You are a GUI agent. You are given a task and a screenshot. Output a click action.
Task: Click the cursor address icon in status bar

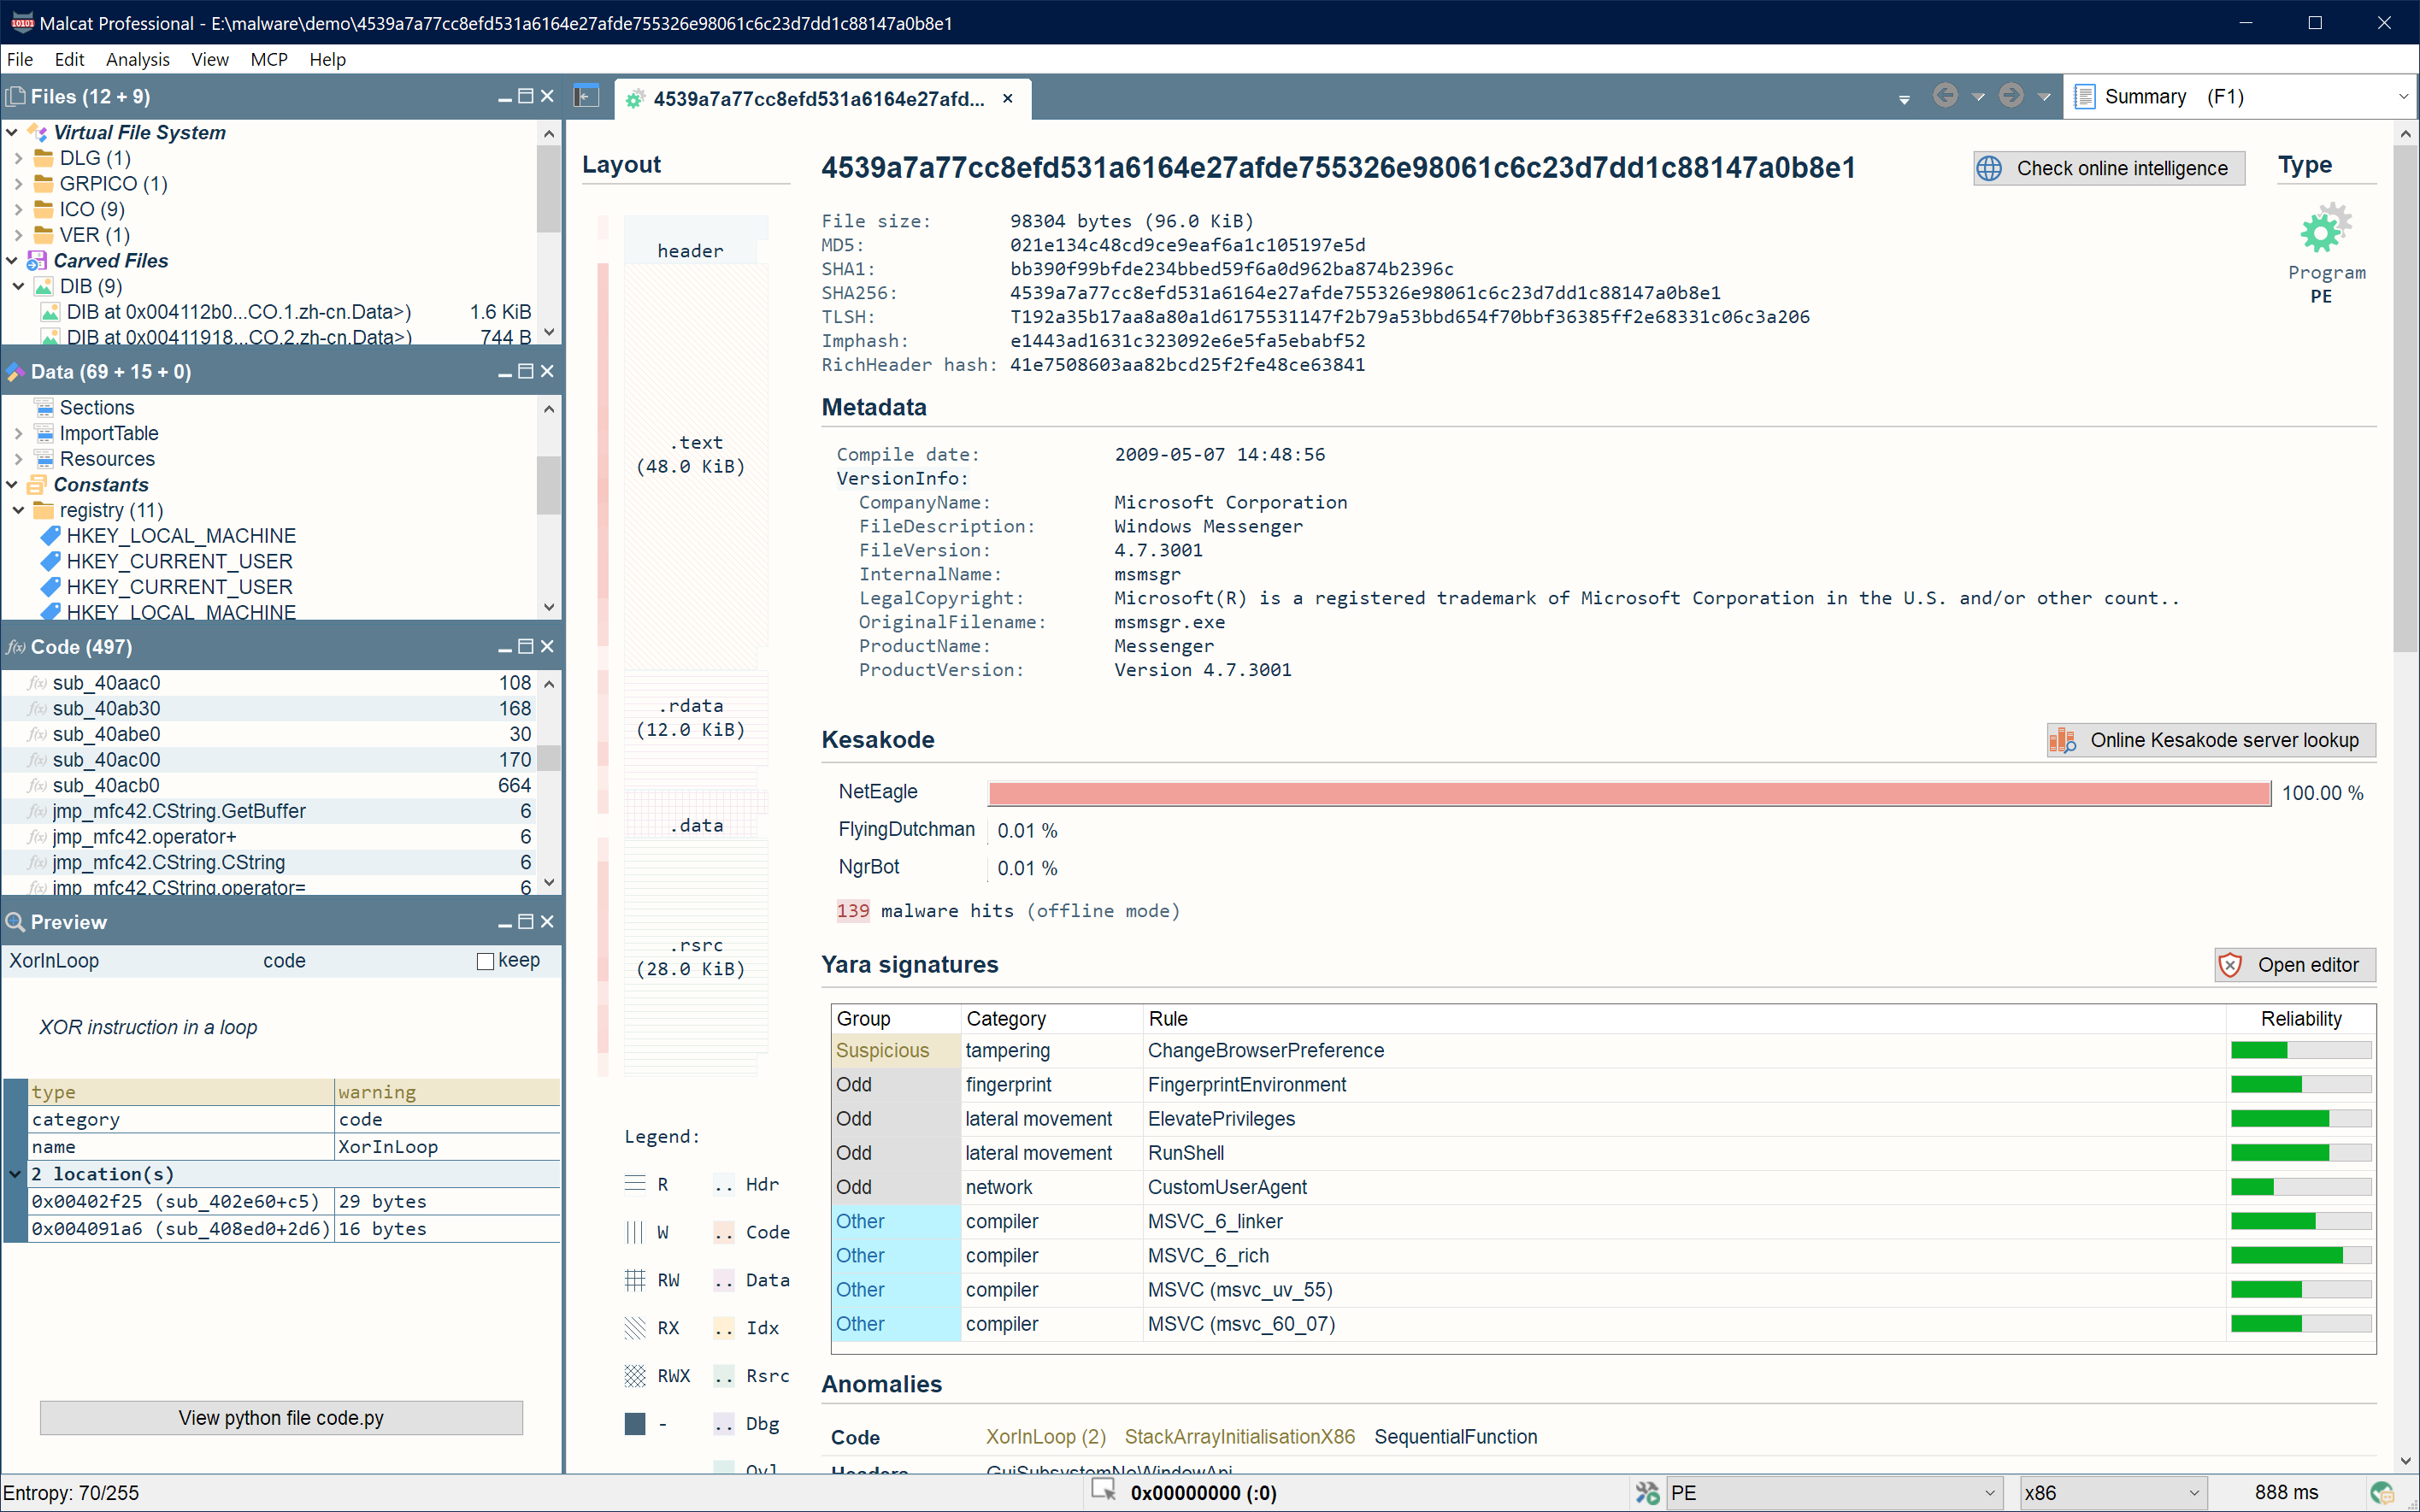pyautogui.click(x=1103, y=1491)
